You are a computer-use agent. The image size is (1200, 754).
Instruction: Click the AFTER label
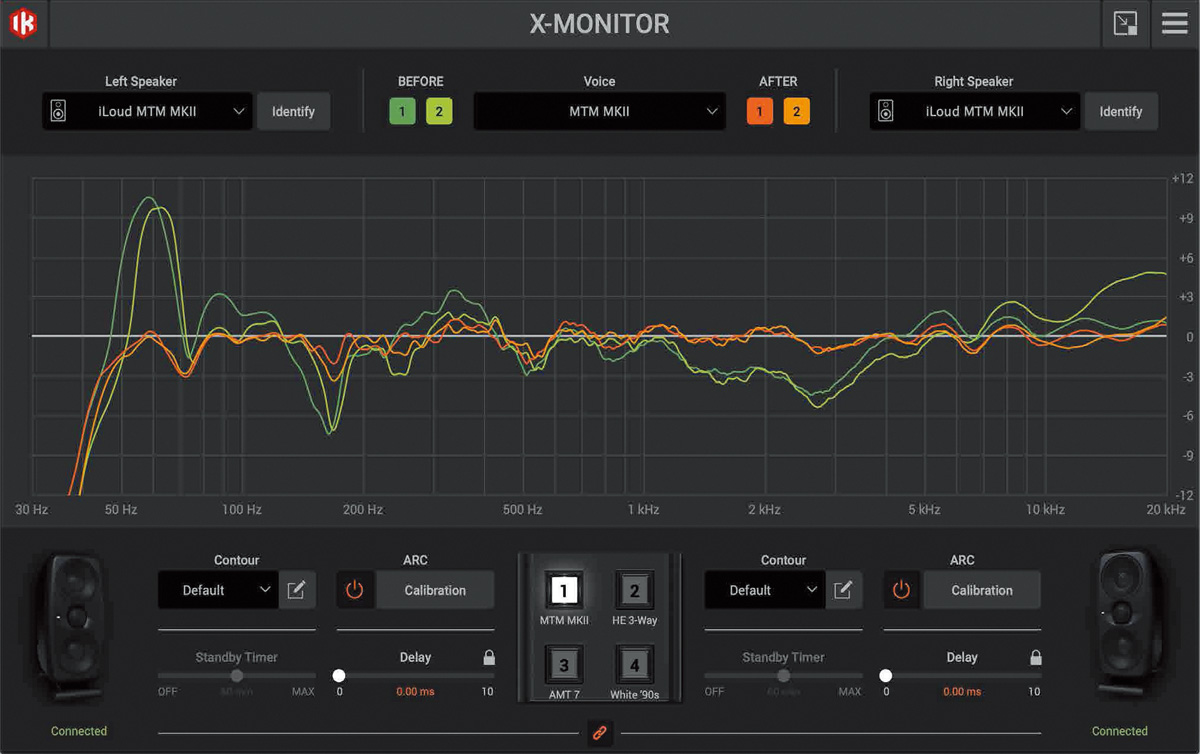pos(778,82)
